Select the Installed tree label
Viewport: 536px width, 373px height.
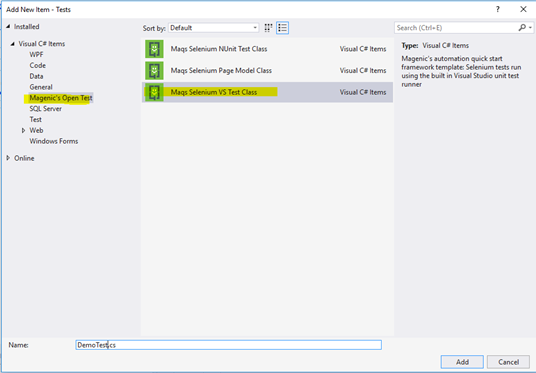pyautogui.click(x=26, y=26)
